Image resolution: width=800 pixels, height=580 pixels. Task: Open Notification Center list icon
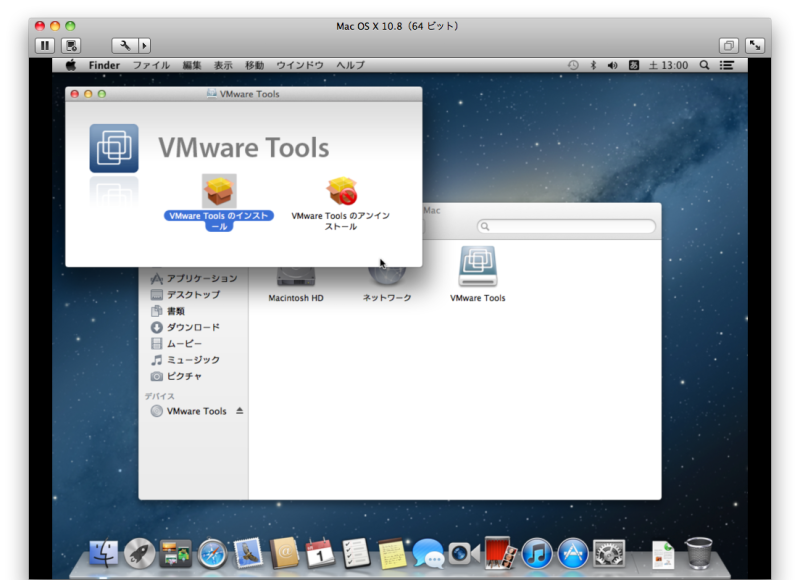[x=727, y=65]
